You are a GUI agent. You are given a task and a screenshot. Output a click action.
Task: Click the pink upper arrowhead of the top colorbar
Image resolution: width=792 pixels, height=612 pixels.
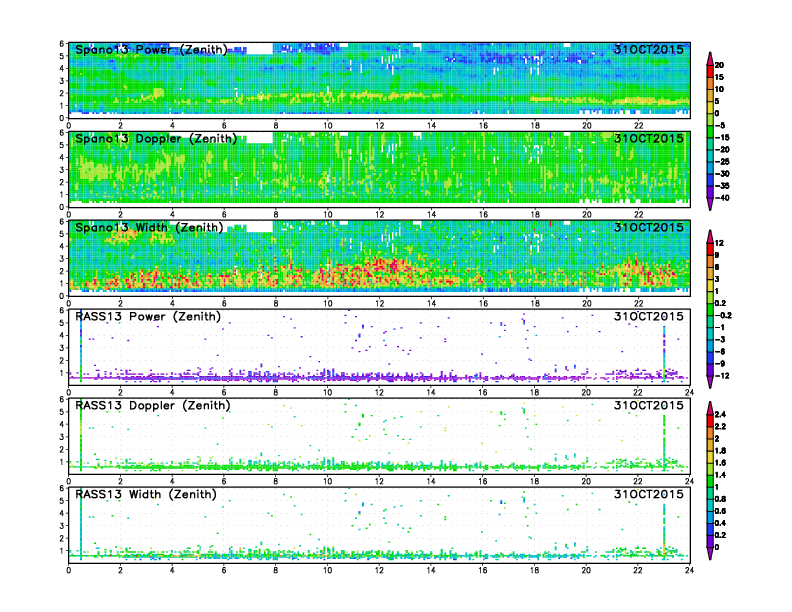click(710, 58)
